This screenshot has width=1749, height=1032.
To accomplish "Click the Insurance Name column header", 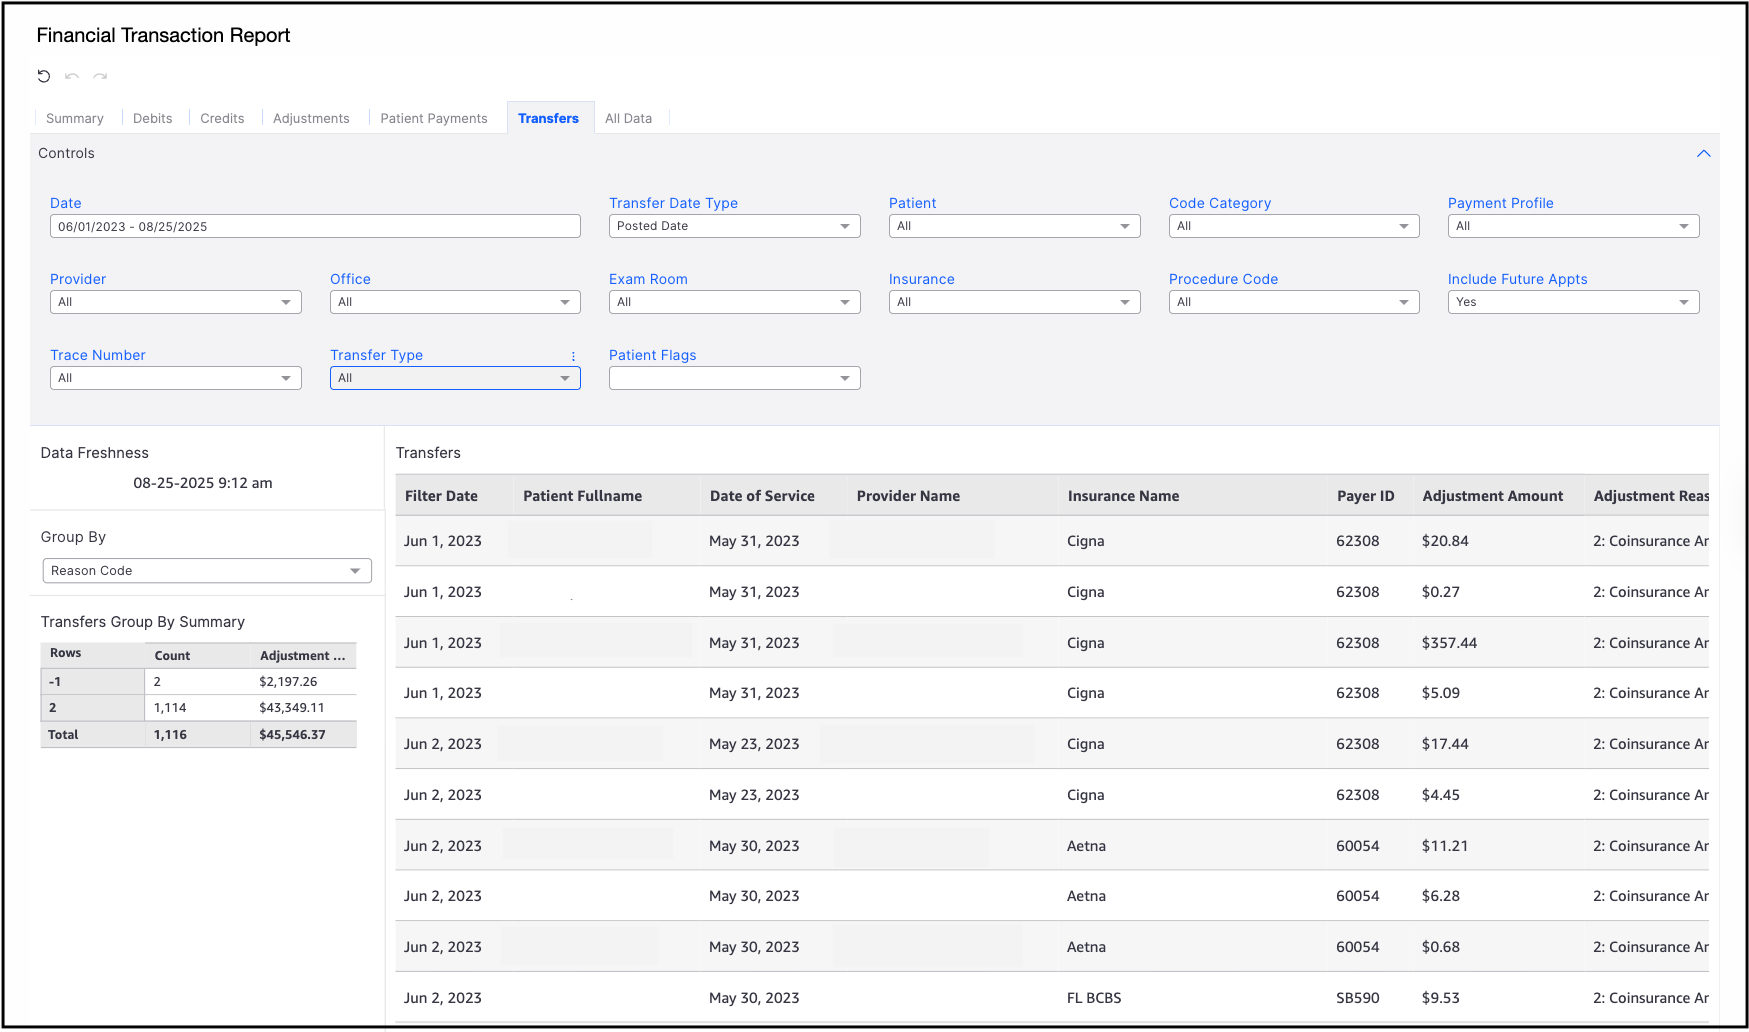I will click(1123, 496).
